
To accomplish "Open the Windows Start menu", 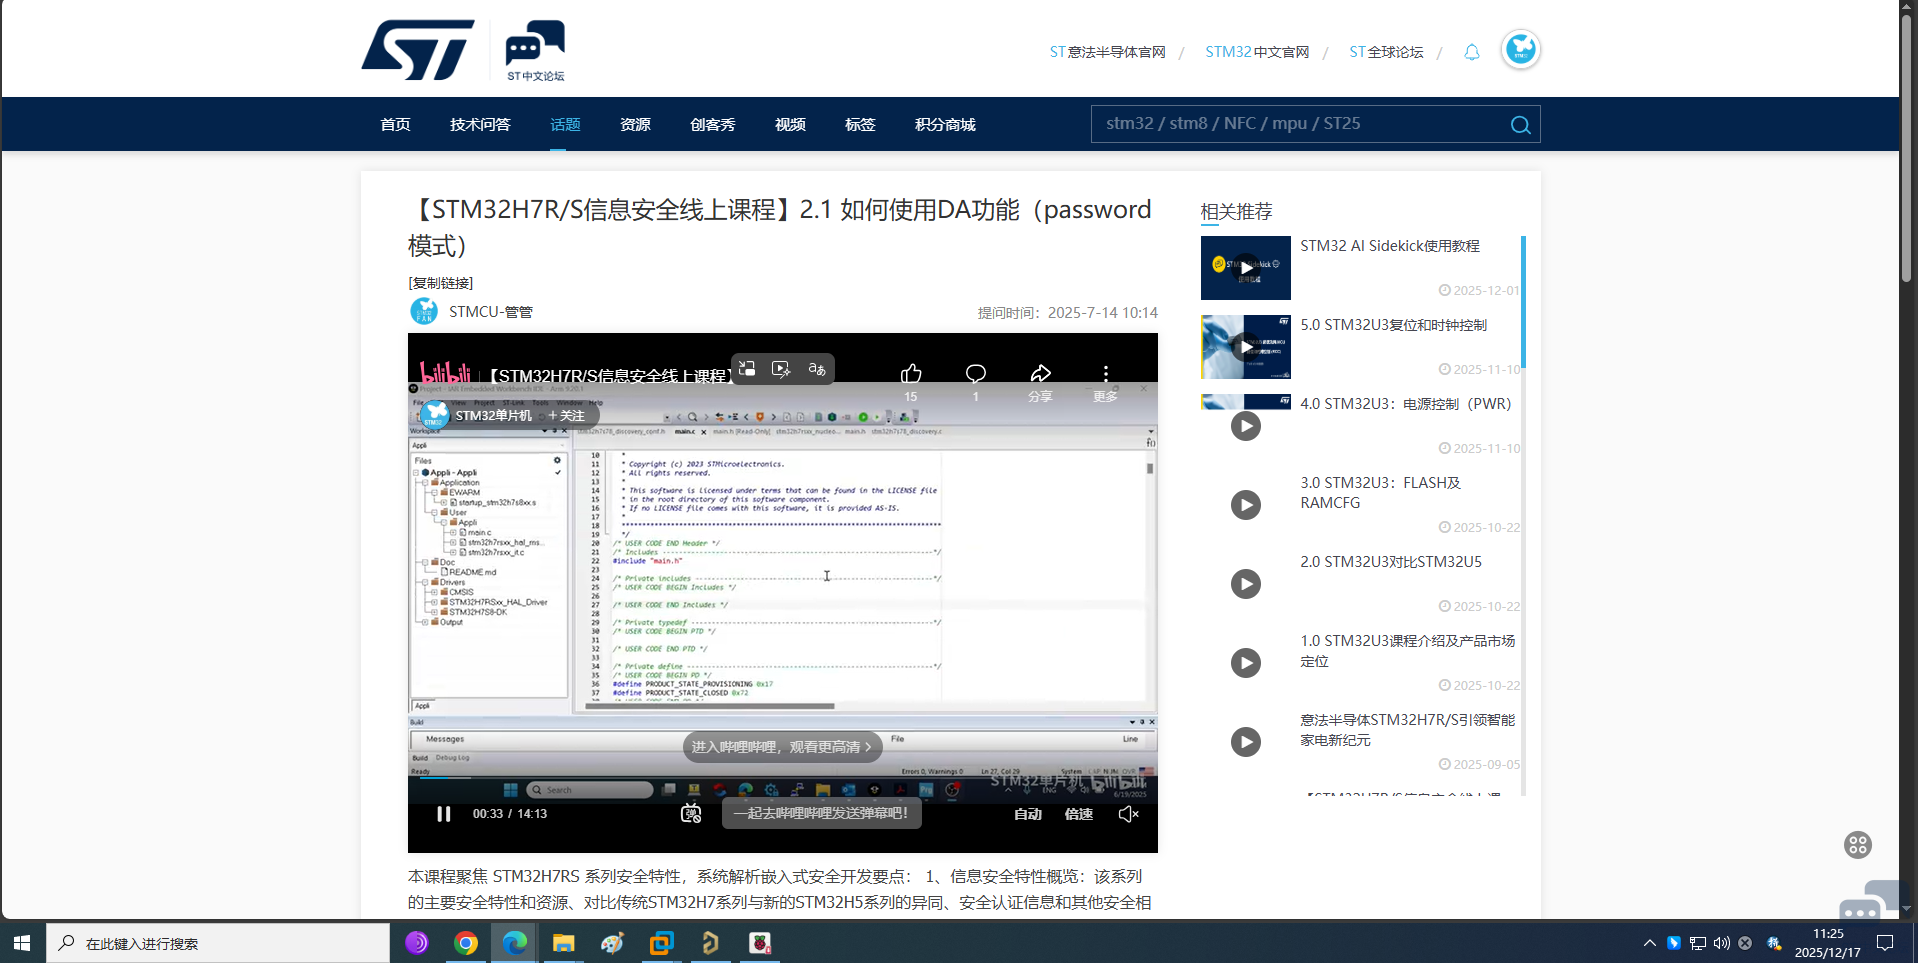I will pyautogui.click(x=22, y=943).
